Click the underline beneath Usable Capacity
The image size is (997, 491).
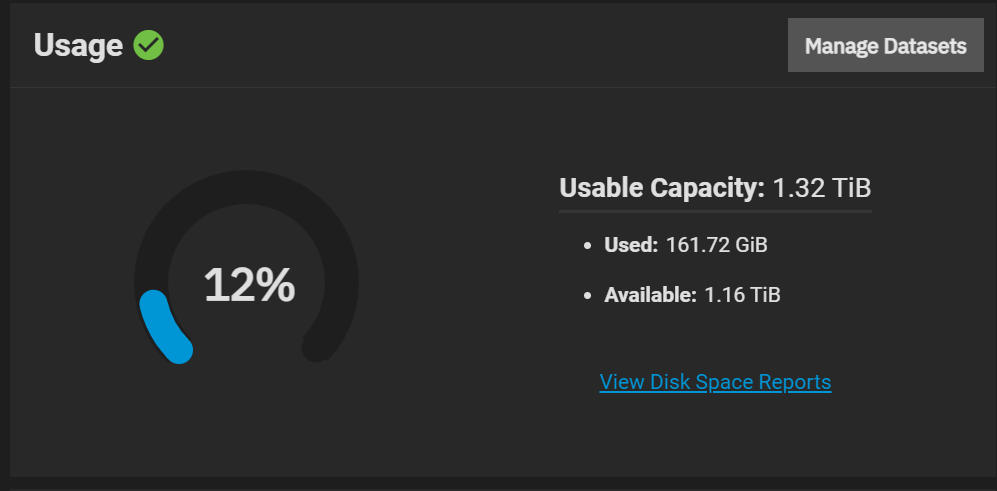click(715, 211)
